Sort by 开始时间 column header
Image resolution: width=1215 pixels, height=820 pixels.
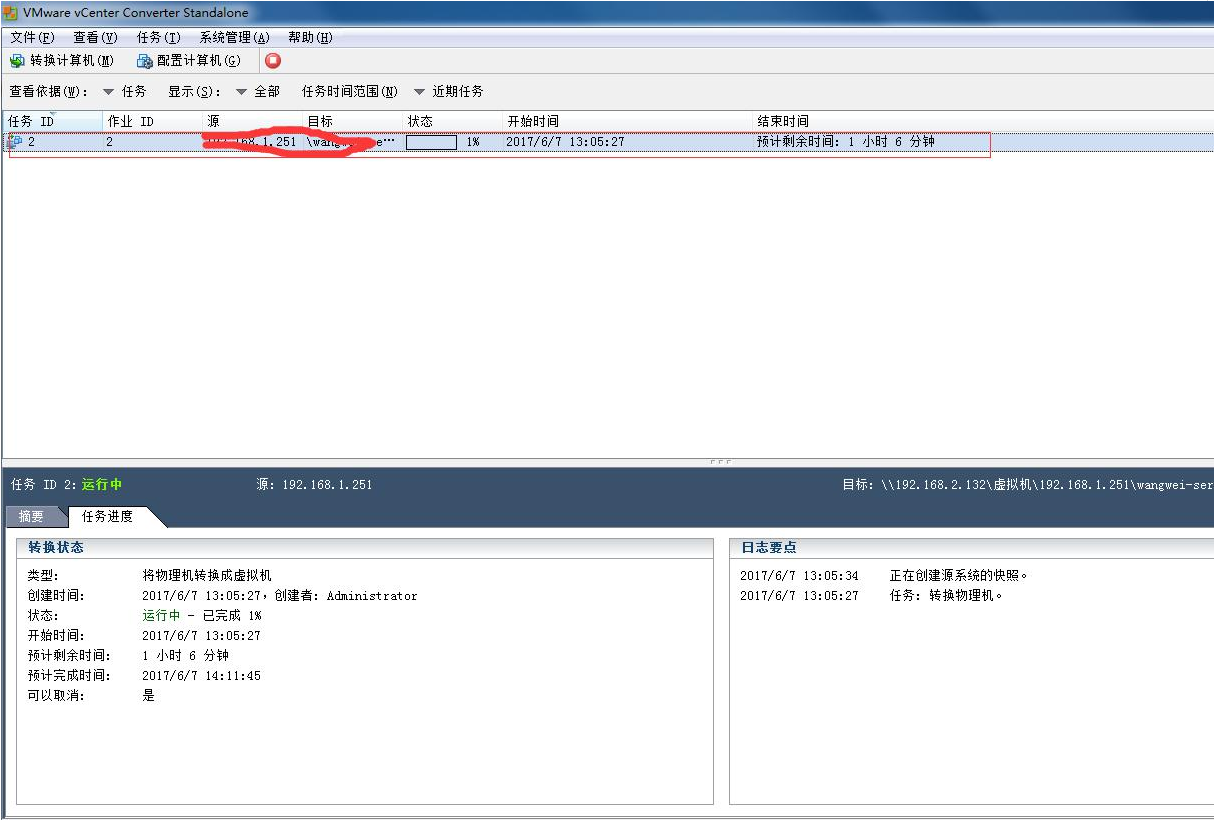pos(627,121)
